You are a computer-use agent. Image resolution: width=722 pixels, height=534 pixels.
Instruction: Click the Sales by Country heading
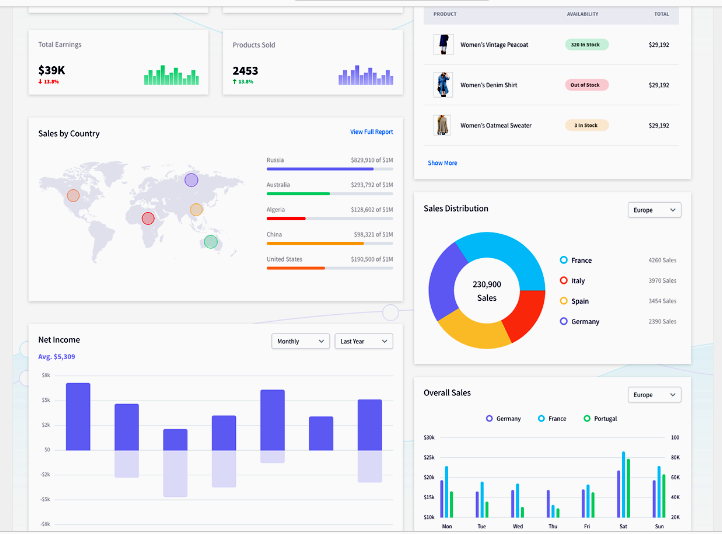(x=69, y=134)
